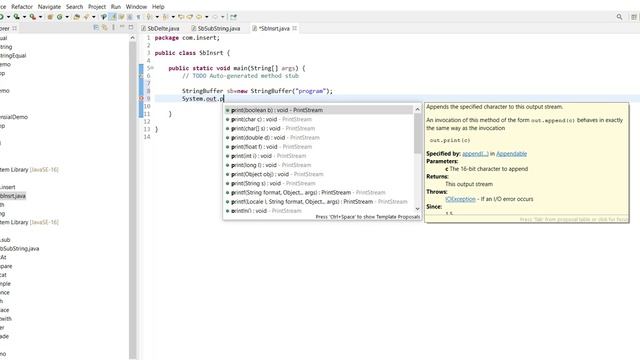Image resolution: width=640 pixels, height=360 pixels.
Task: Select print(char c) proposal
Action: [319, 119]
